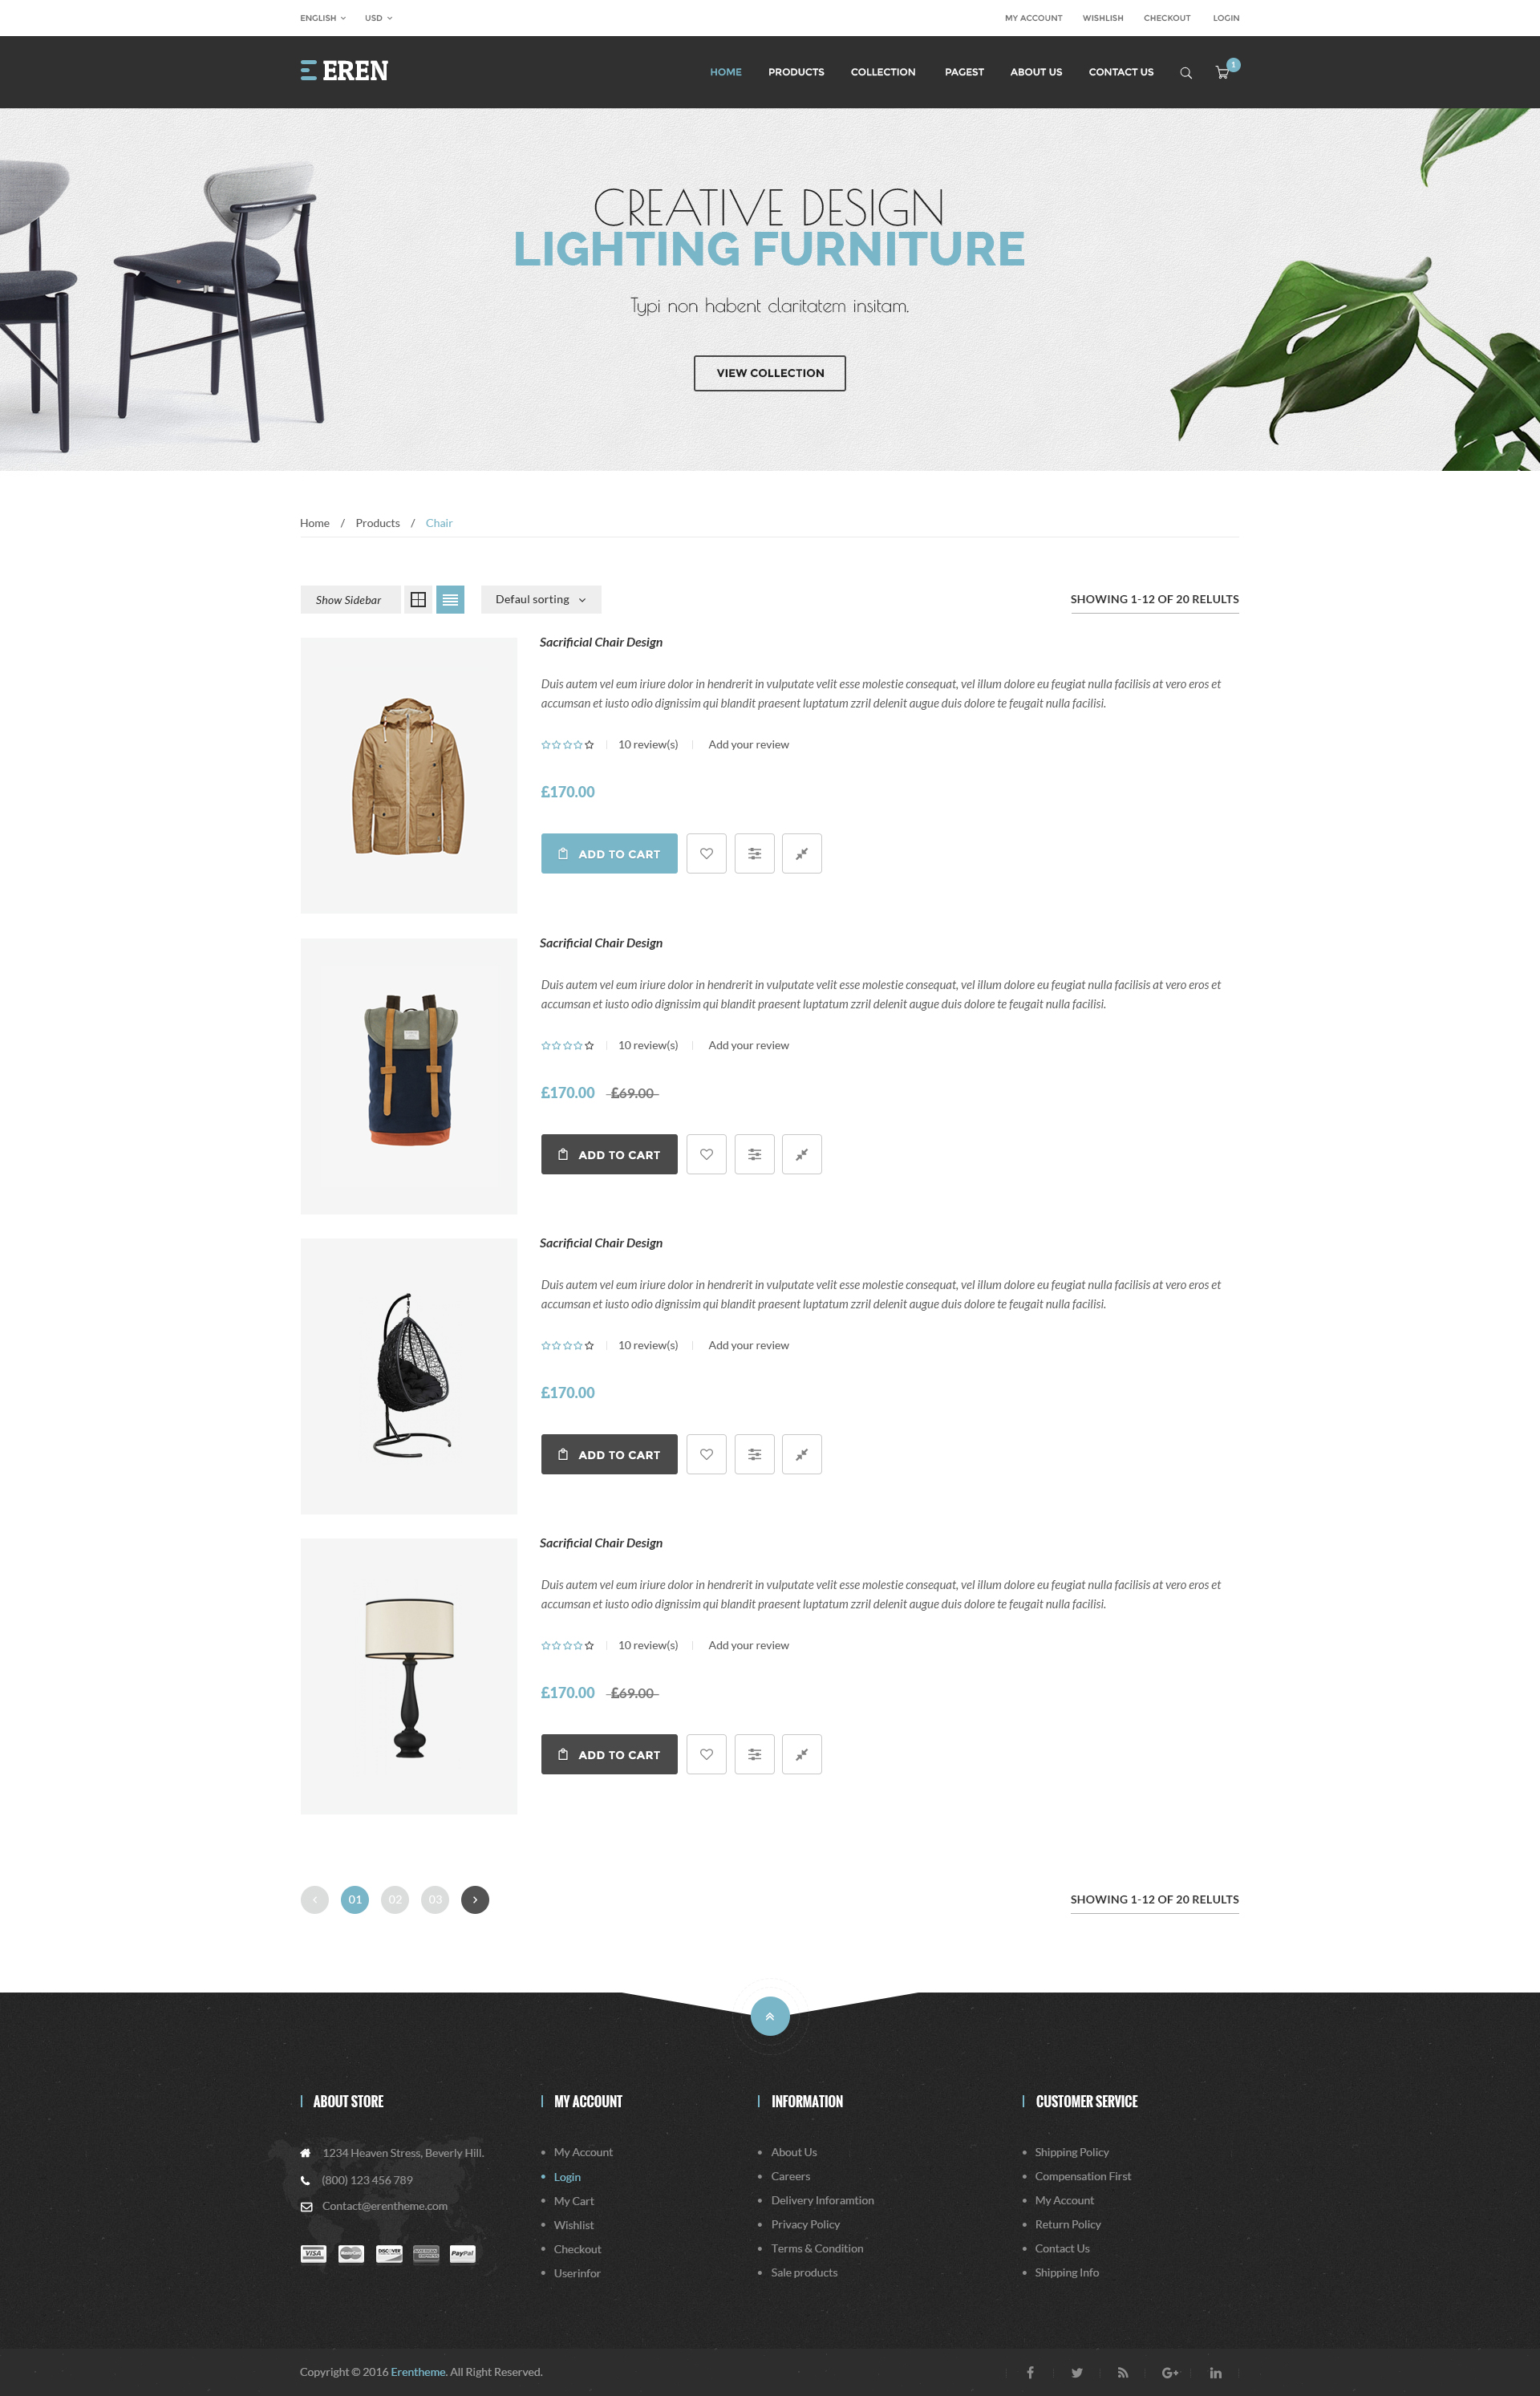Open the PRODUCTS menu item
The image size is (1540, 2396).
796,72
